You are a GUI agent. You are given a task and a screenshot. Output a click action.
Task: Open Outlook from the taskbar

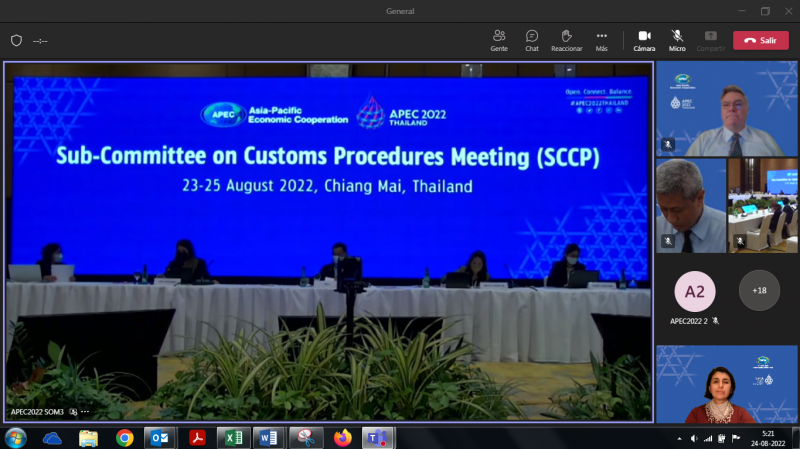coord(159,438)
